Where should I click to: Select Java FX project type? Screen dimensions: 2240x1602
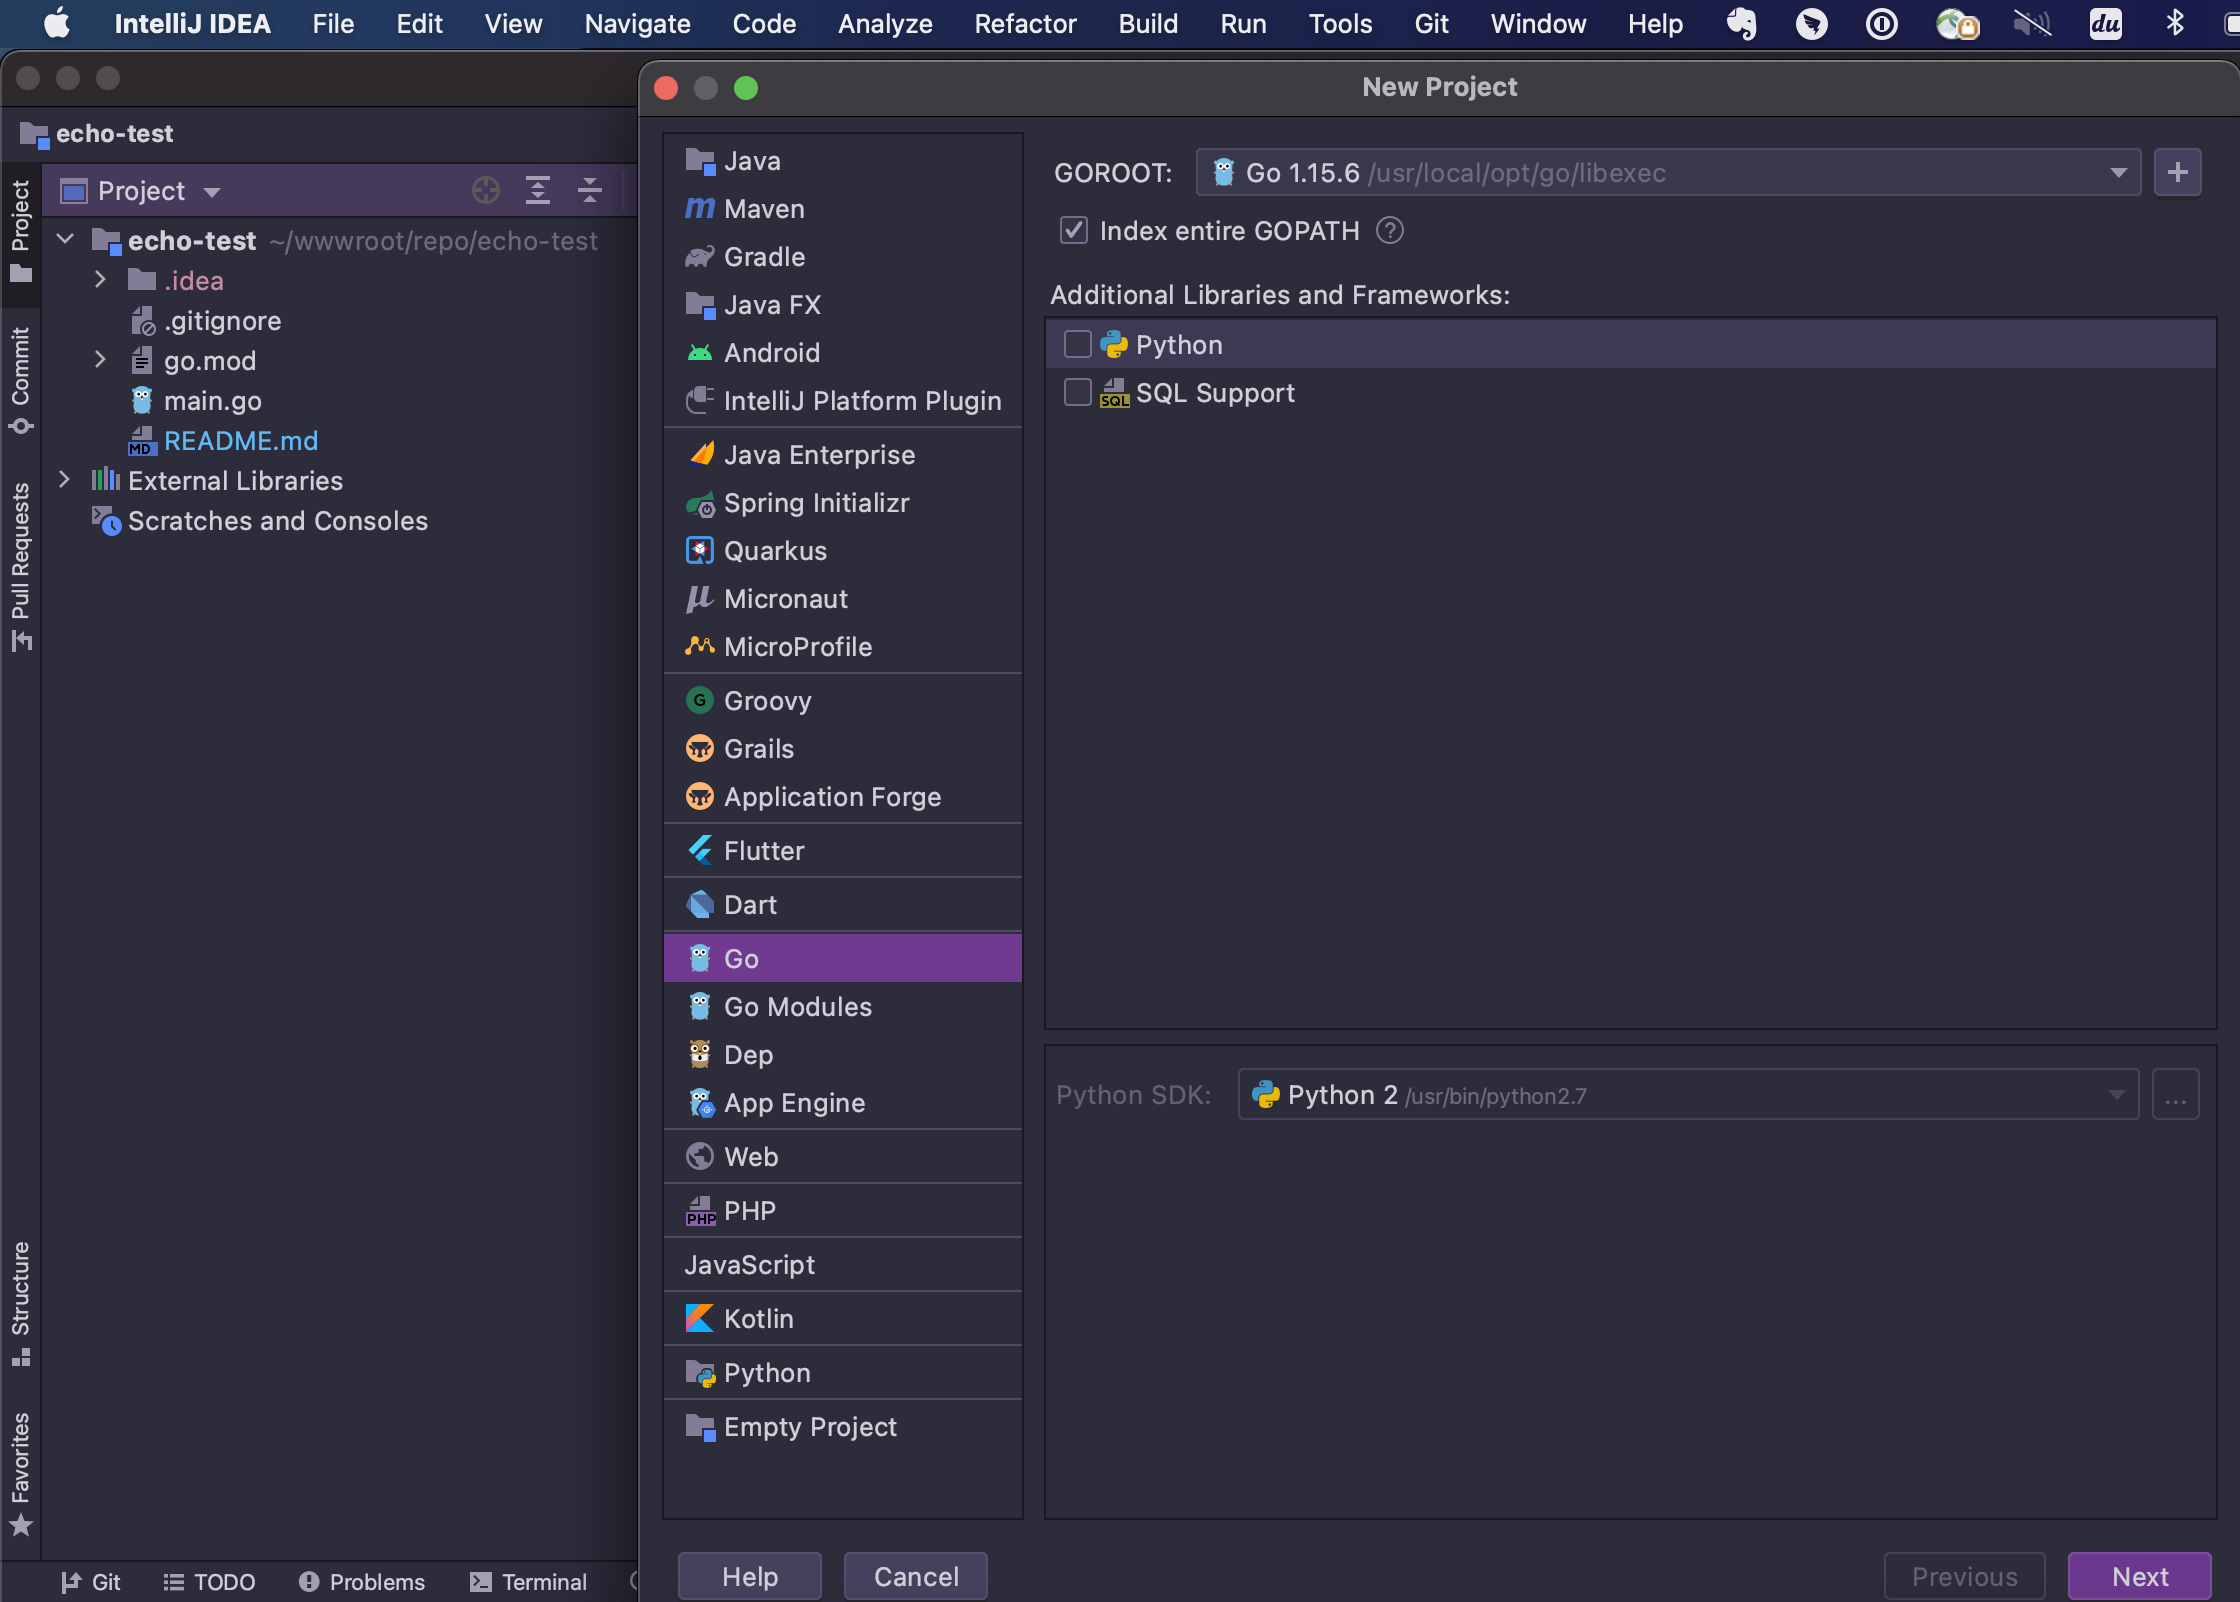(x=842, y=305)
